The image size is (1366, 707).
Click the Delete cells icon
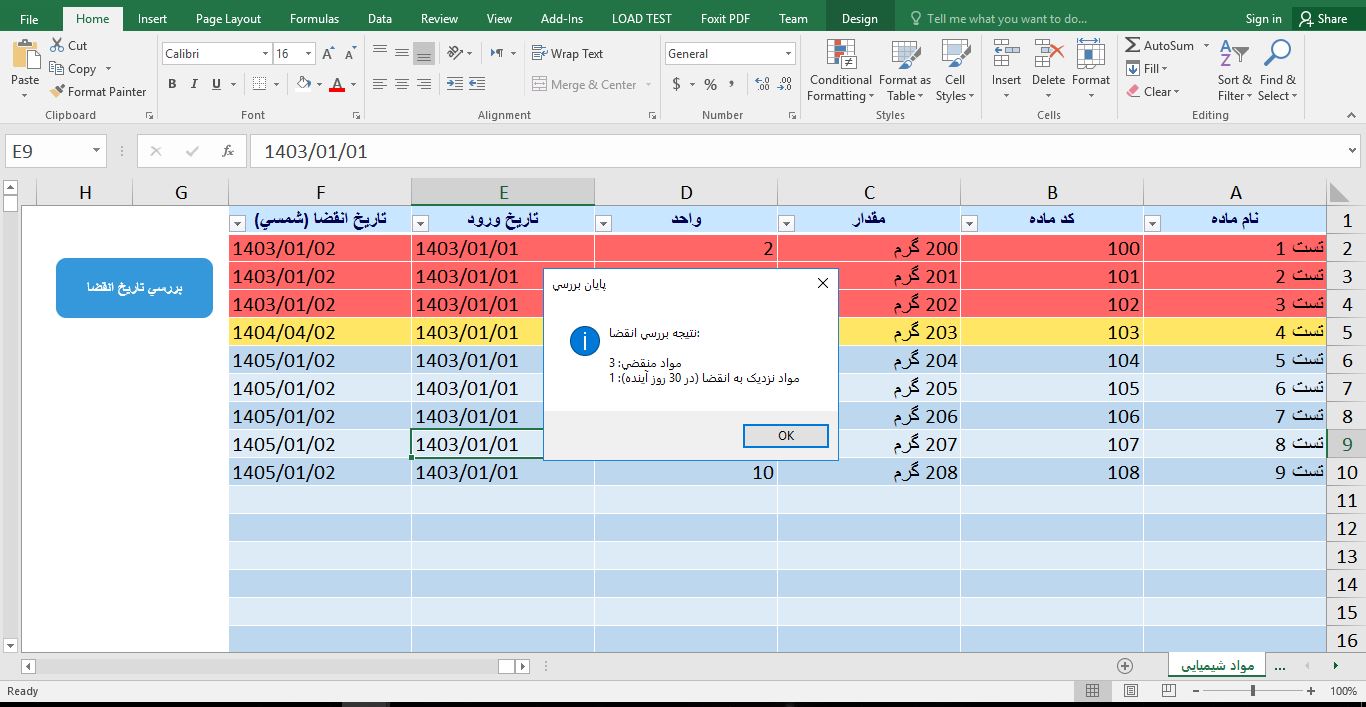click(x=1048, y=55)
